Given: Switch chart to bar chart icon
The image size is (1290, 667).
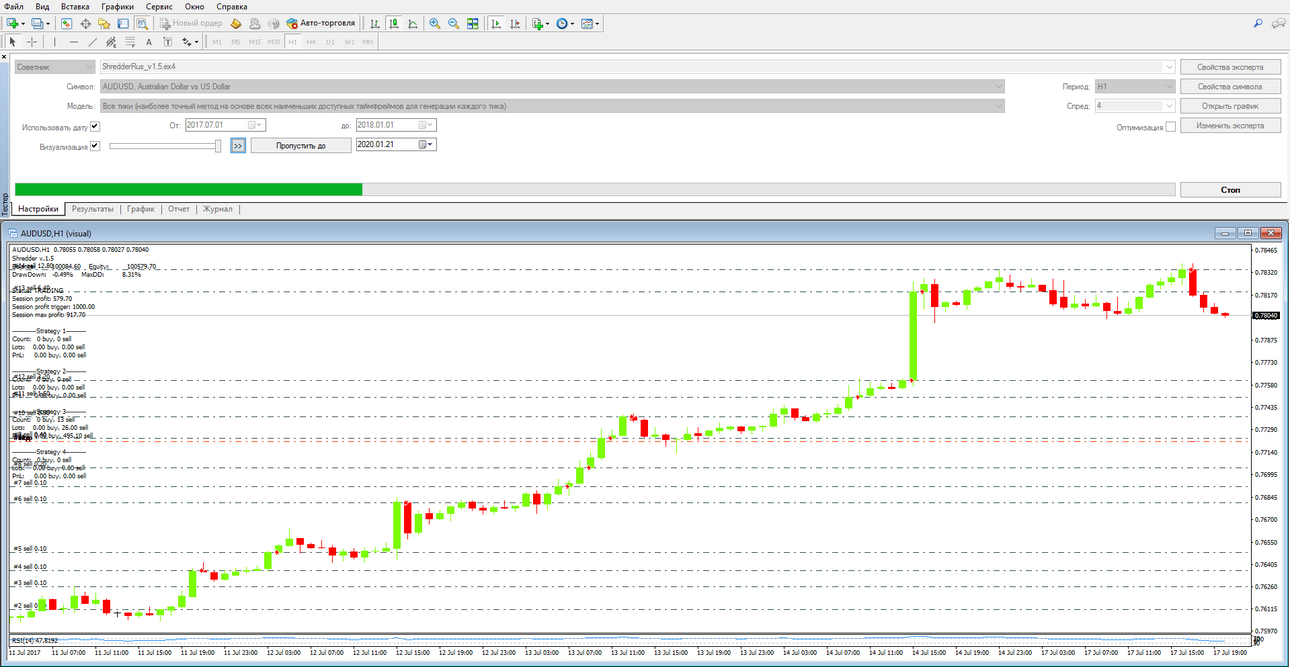Looking at the screenshot, I should pyautogui.click(x=375, y=23).
